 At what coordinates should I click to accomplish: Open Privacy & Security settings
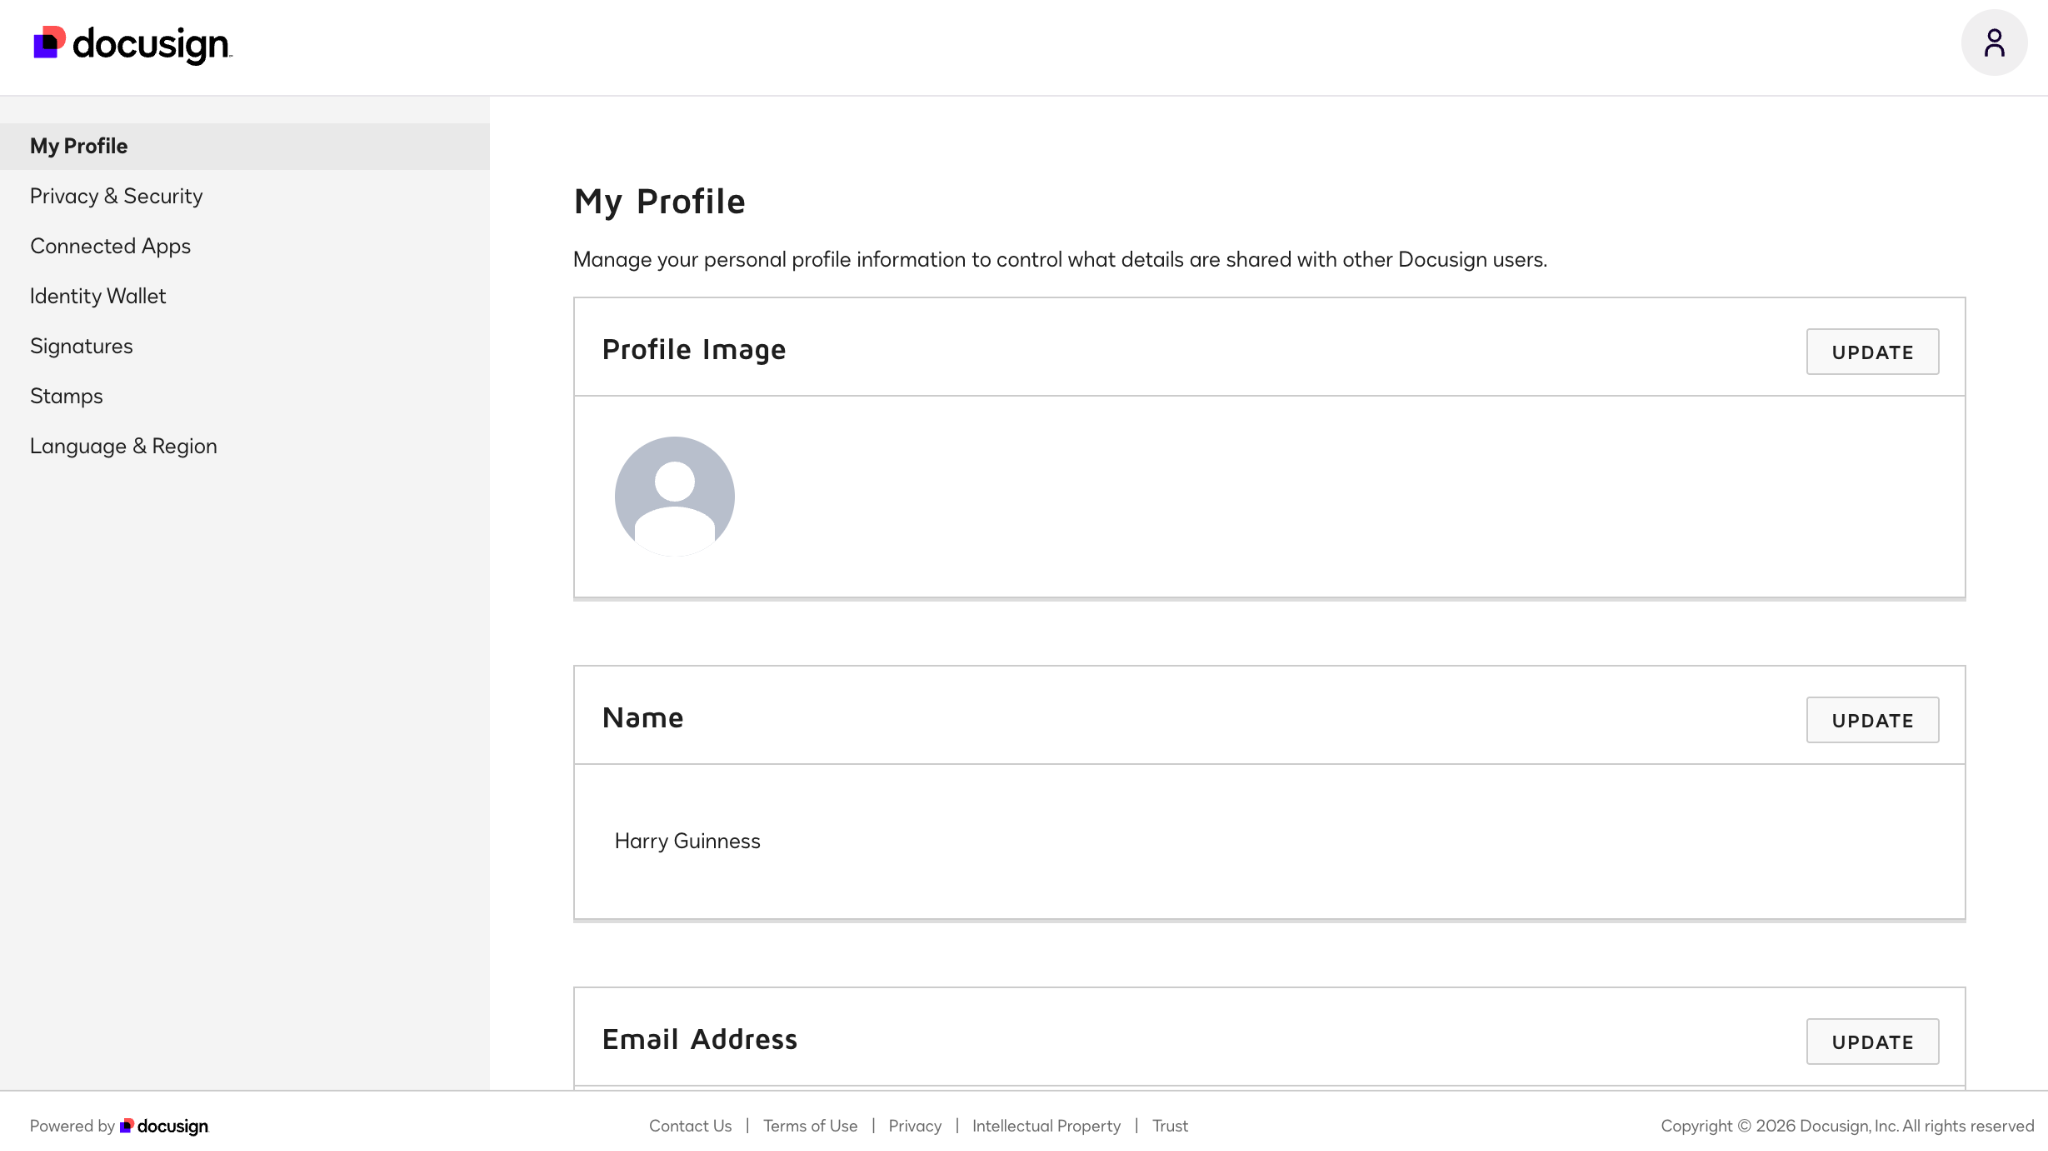coord(116,196)
